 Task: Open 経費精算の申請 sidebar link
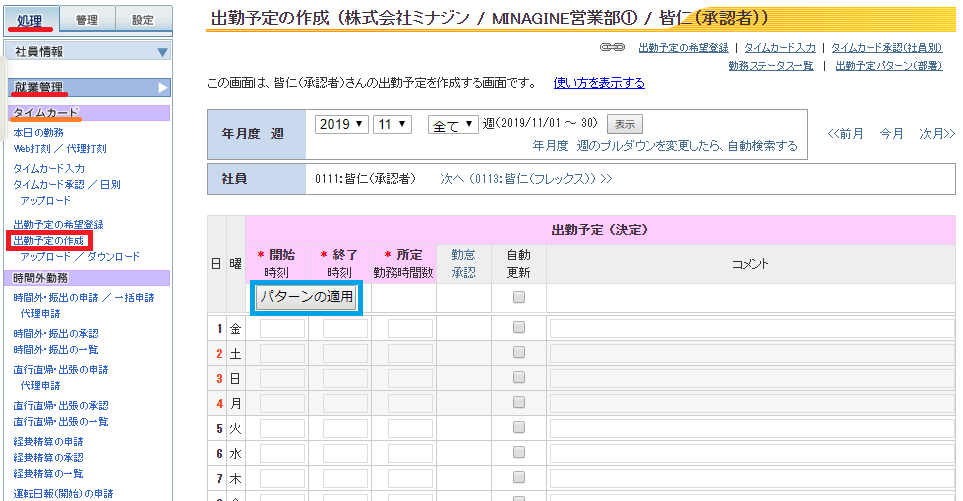point(49,441)
